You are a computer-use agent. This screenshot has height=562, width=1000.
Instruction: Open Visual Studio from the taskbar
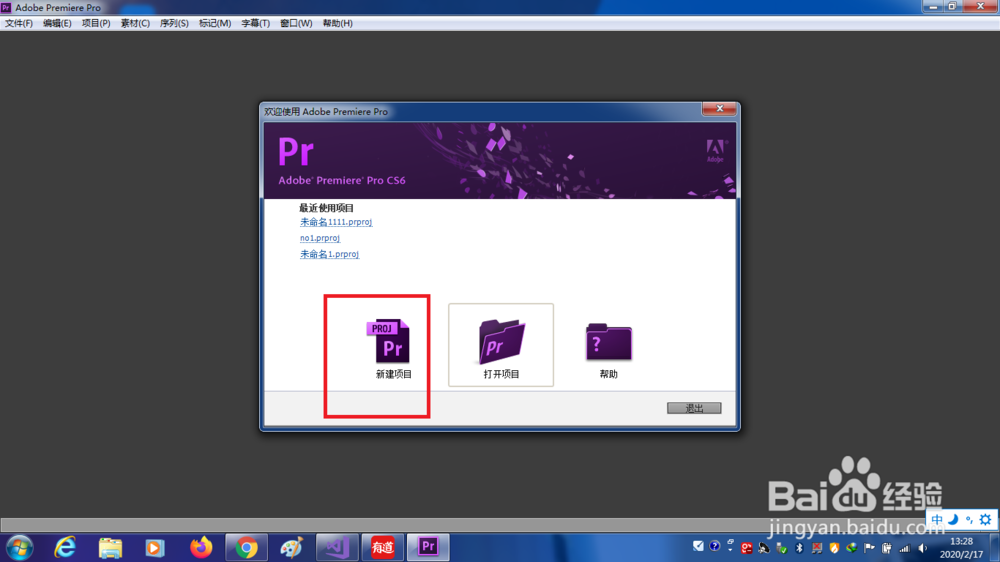tap(337, 547)
